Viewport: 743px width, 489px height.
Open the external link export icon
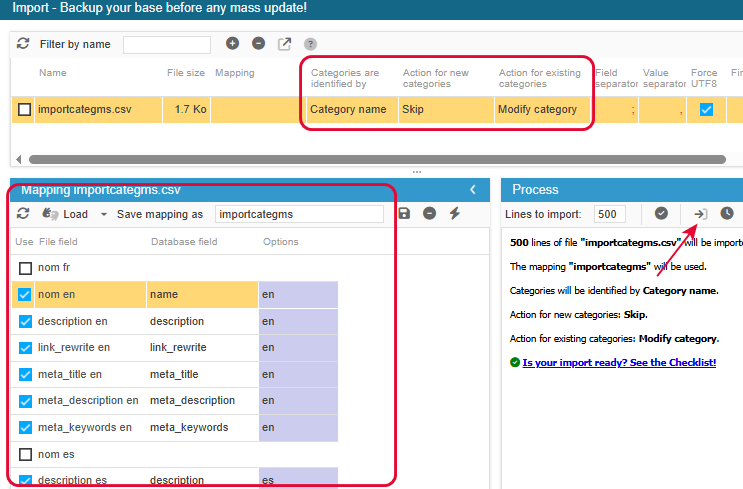[284, 44]
